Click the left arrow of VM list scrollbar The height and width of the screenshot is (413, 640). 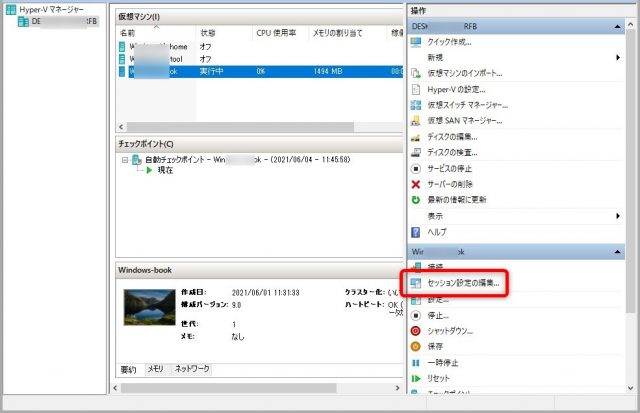[121, 127]
